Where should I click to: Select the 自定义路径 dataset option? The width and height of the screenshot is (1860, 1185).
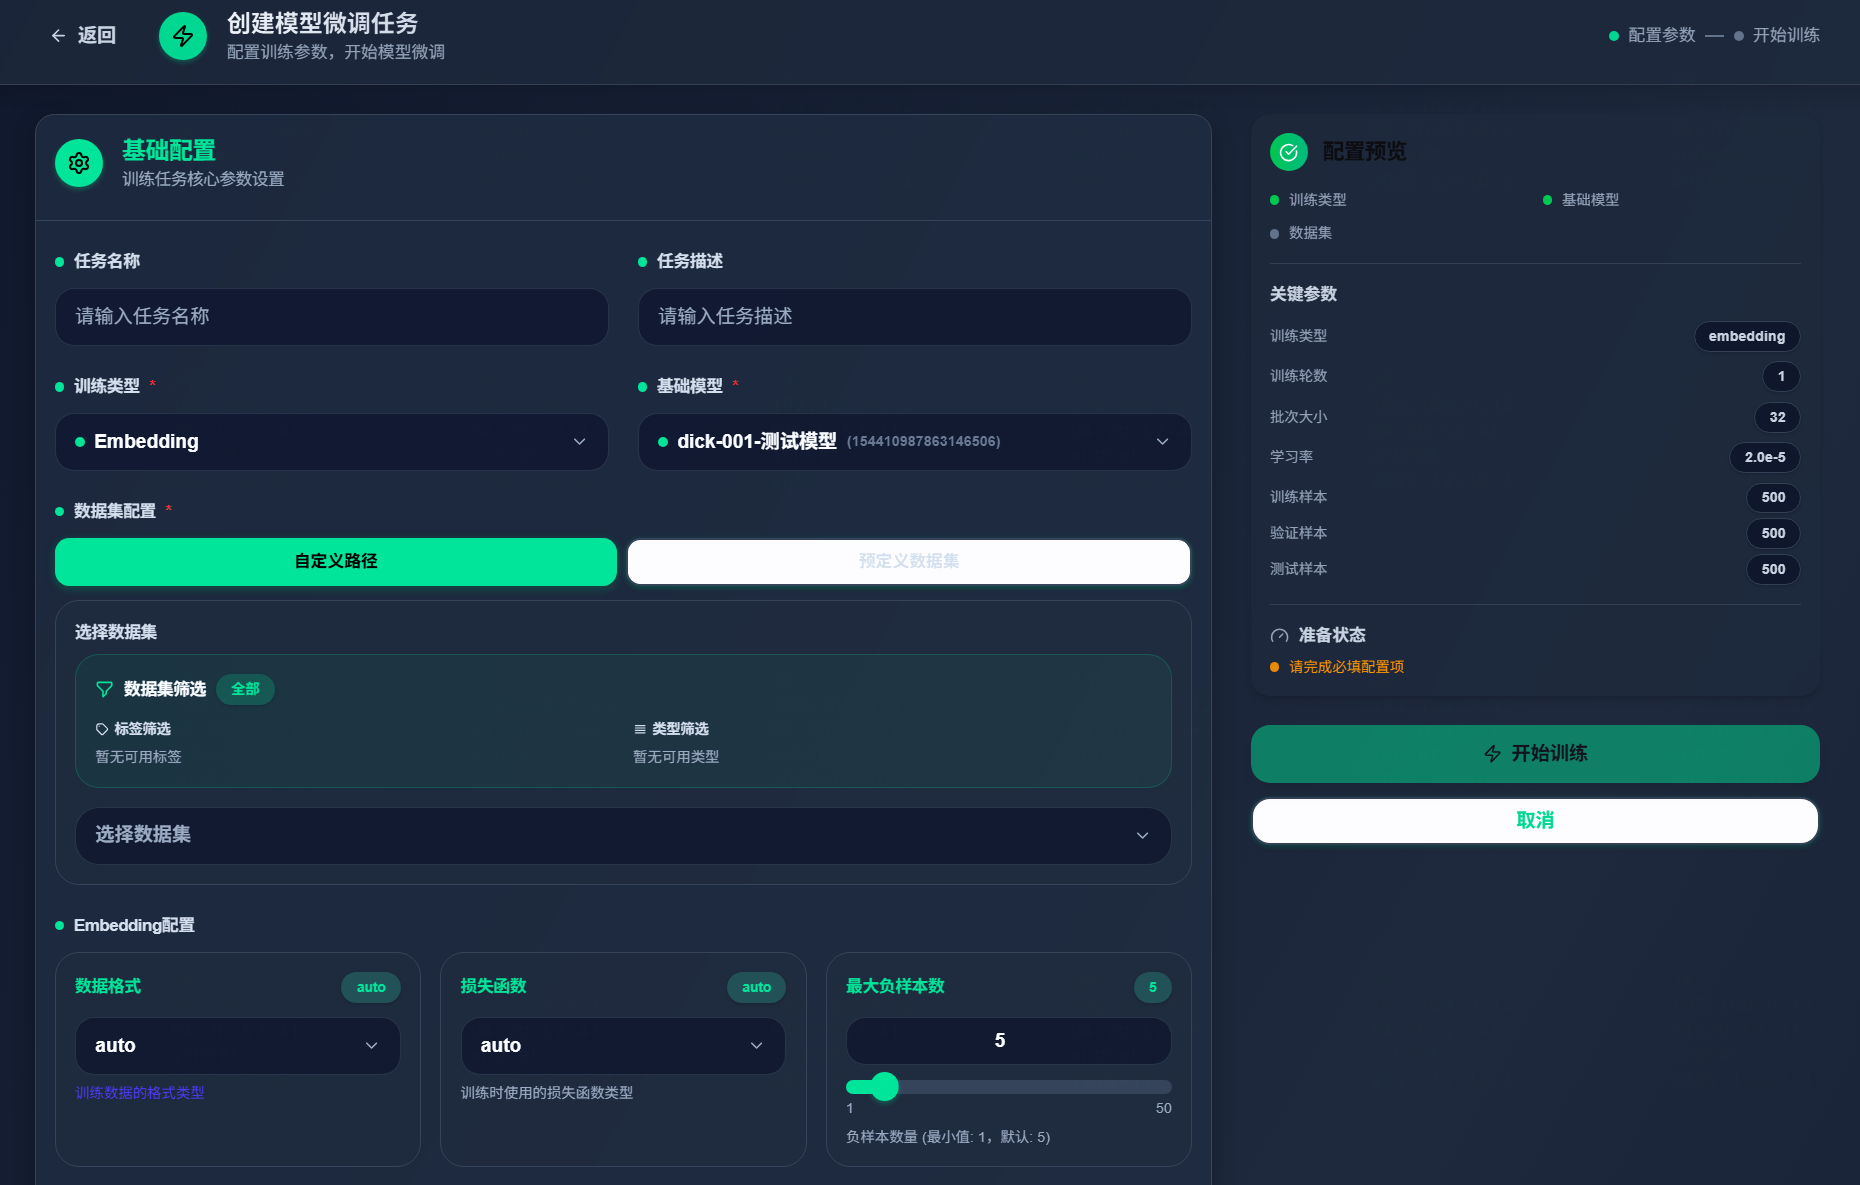pyautogui.click(x=335, y=561)
